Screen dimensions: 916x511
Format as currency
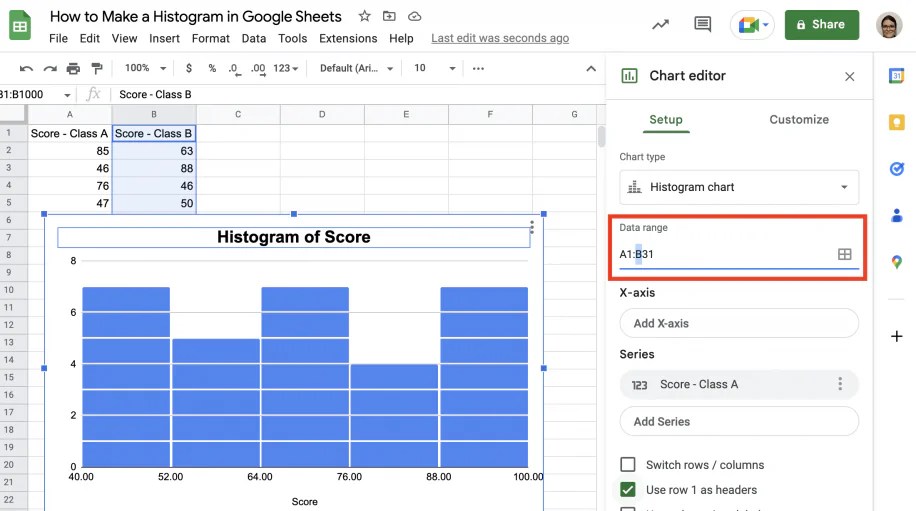(188, 68)
